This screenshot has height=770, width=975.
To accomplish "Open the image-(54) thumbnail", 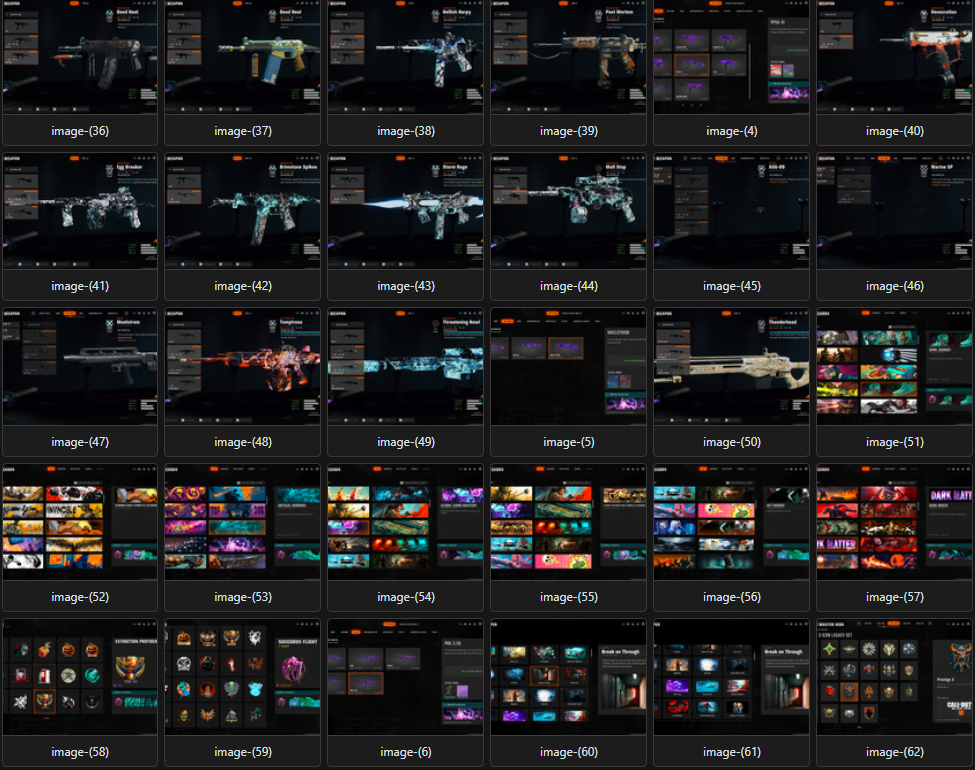I will click(x=405, y=522).
